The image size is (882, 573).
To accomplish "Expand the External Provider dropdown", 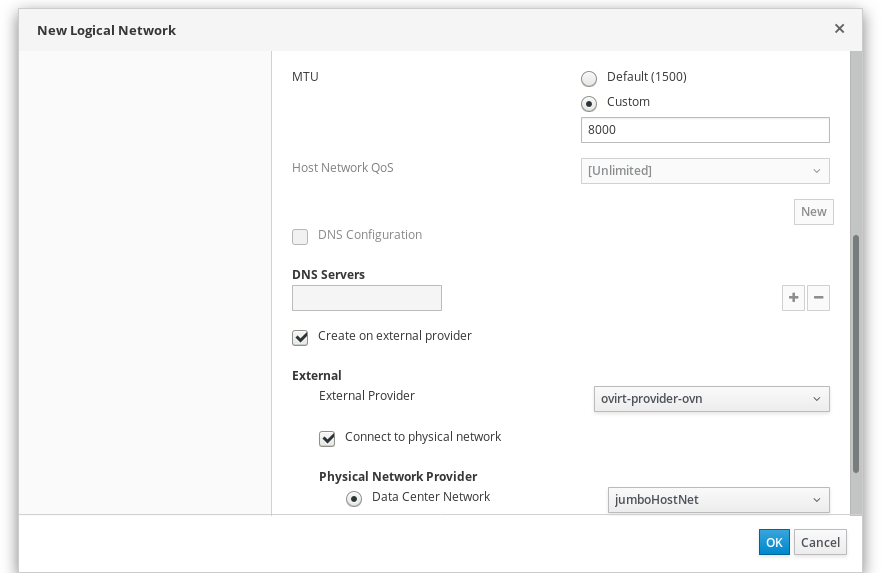I will 711,399.
